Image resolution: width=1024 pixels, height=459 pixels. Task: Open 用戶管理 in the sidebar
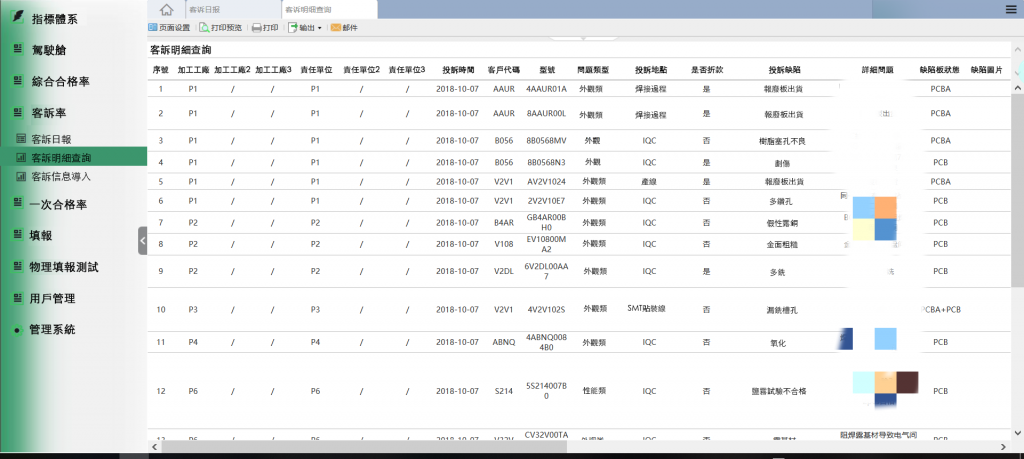[52, 298]
